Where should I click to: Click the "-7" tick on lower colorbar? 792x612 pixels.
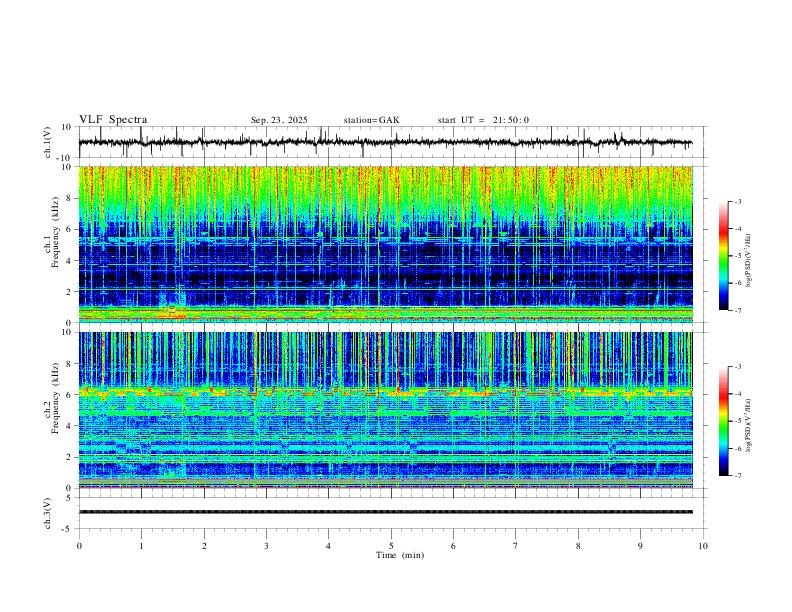coord(738,476)
